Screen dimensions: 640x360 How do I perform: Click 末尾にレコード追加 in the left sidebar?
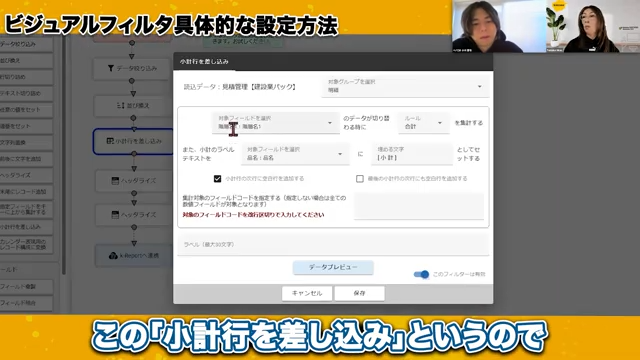[x=25, y=191]
